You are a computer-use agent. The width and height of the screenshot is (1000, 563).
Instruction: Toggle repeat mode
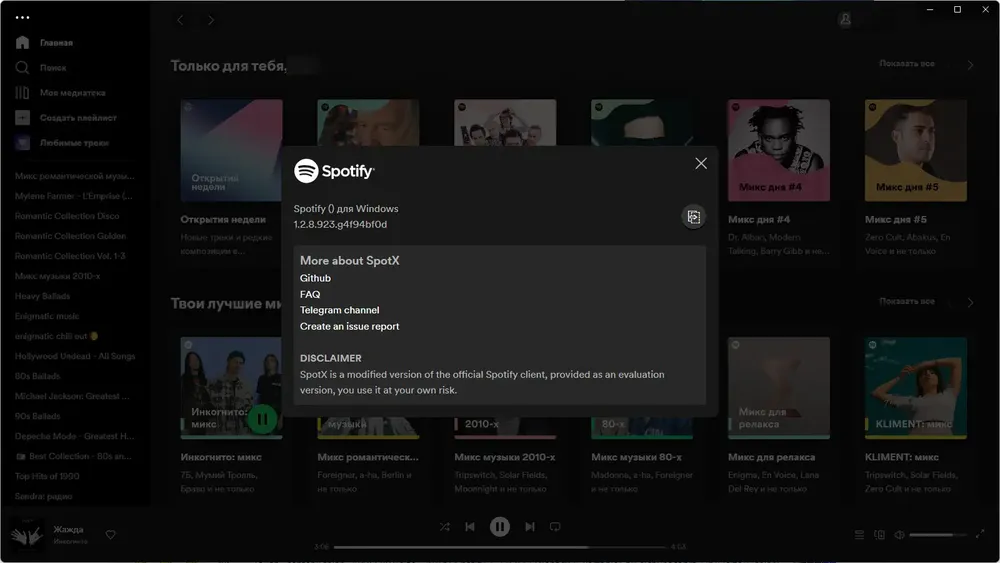point(555,527)
